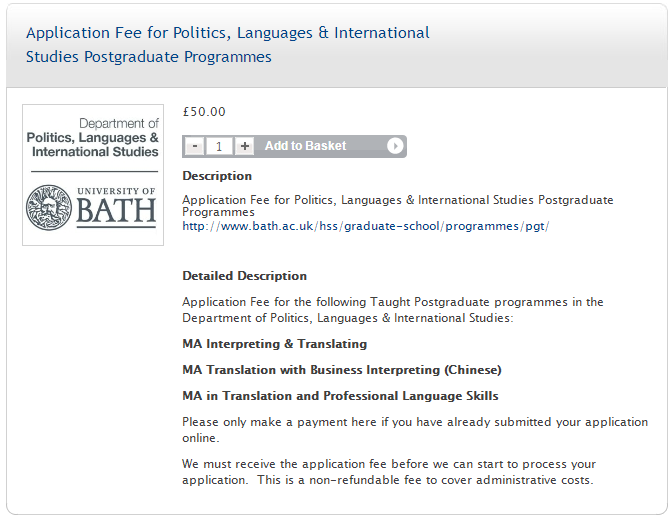Click the arrow icon on Add to Basket

(x=395, y=146)
